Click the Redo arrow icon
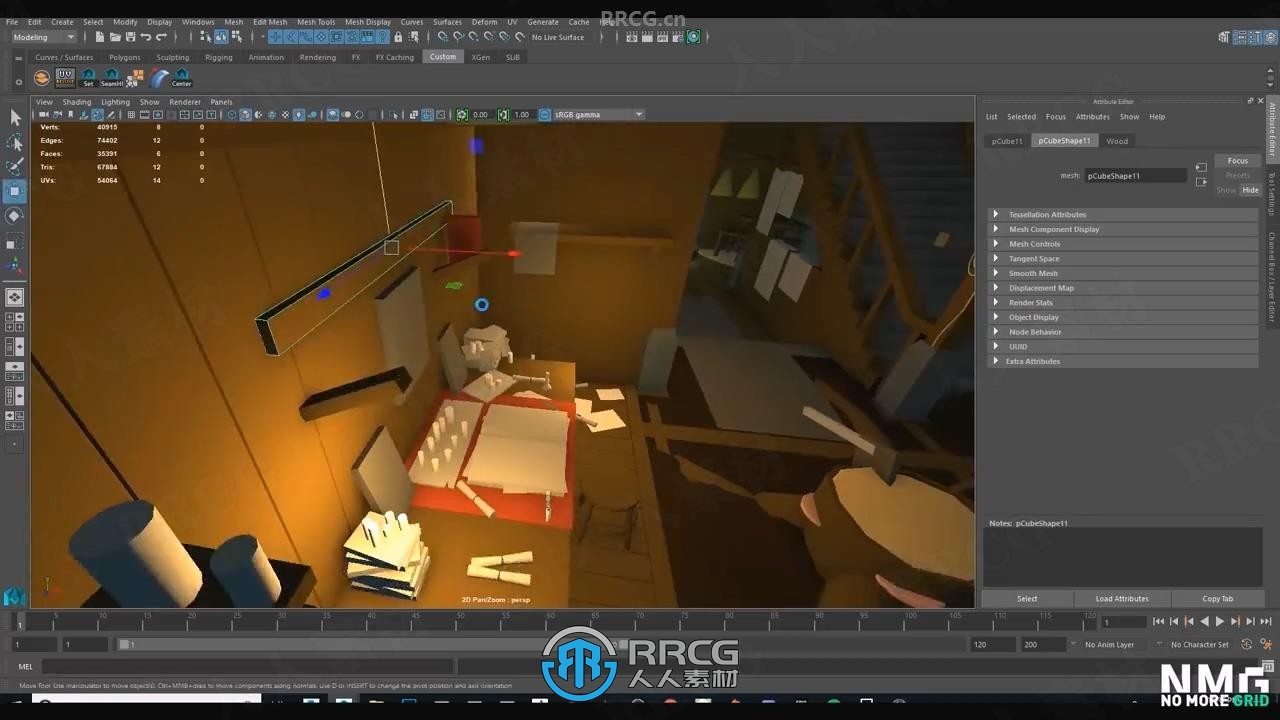This screenshot has height=720, width=1280. (161, 37)
